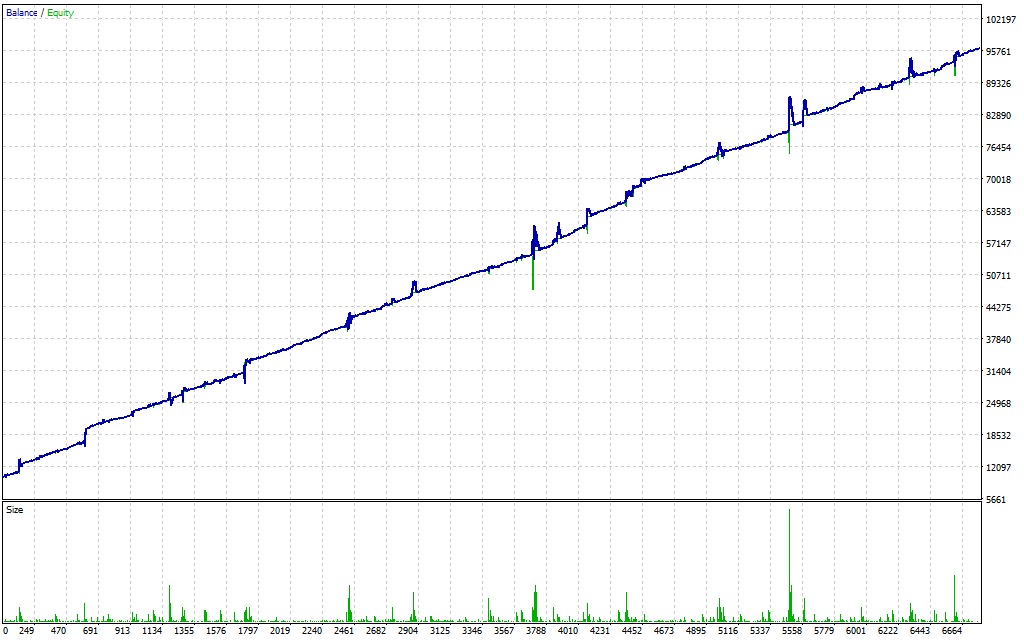Click the green Equity legend label
Viewport: 1024px width, 640px height.
(60, 13)
